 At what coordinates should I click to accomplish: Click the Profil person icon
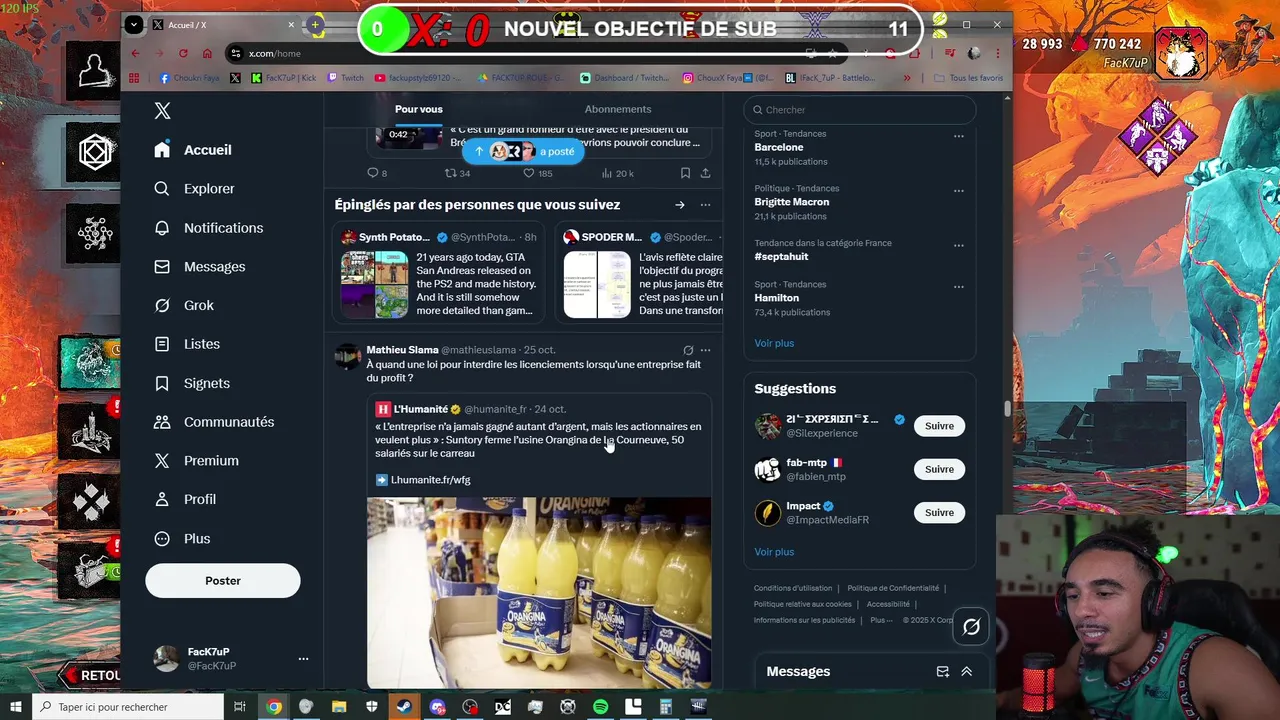click(x=162, y=499)
